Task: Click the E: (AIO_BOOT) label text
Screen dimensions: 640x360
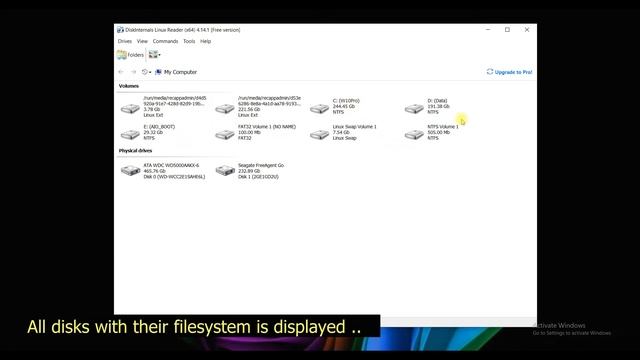Action: pyautogui.click(x=159, y=127)
